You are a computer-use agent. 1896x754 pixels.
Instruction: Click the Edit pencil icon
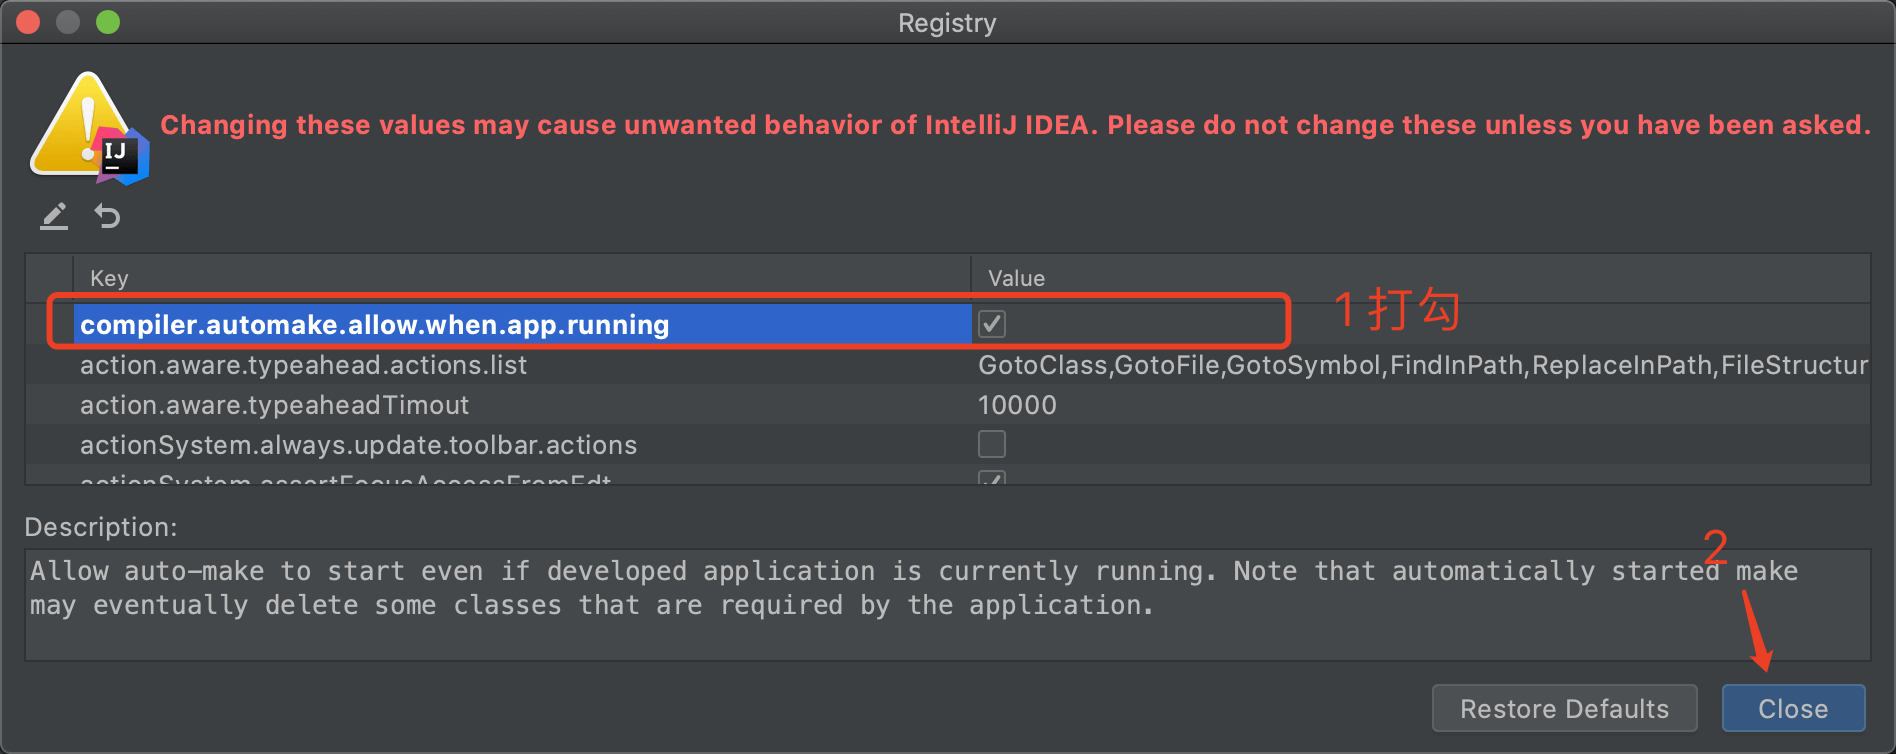click(x=54, y=216)
